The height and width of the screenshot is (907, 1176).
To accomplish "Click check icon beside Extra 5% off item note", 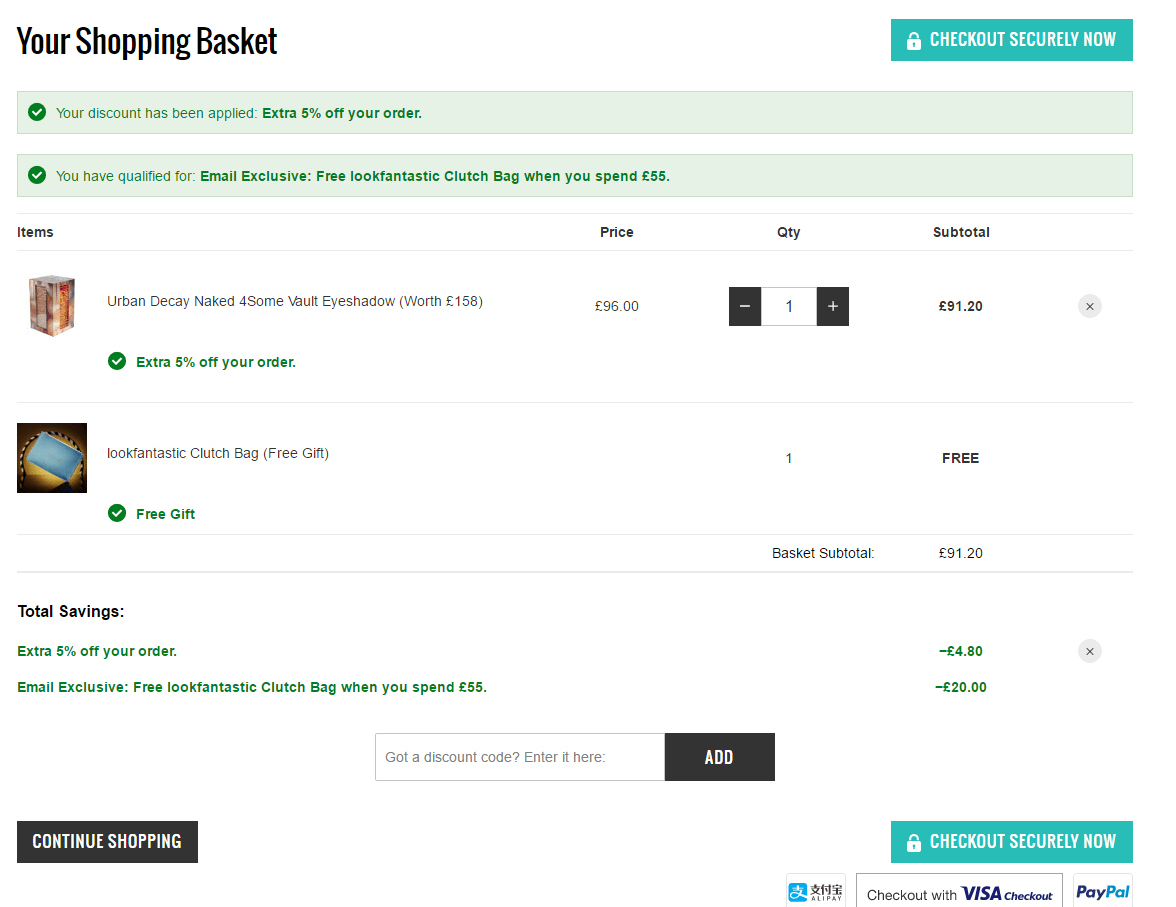I will (117, 362).
